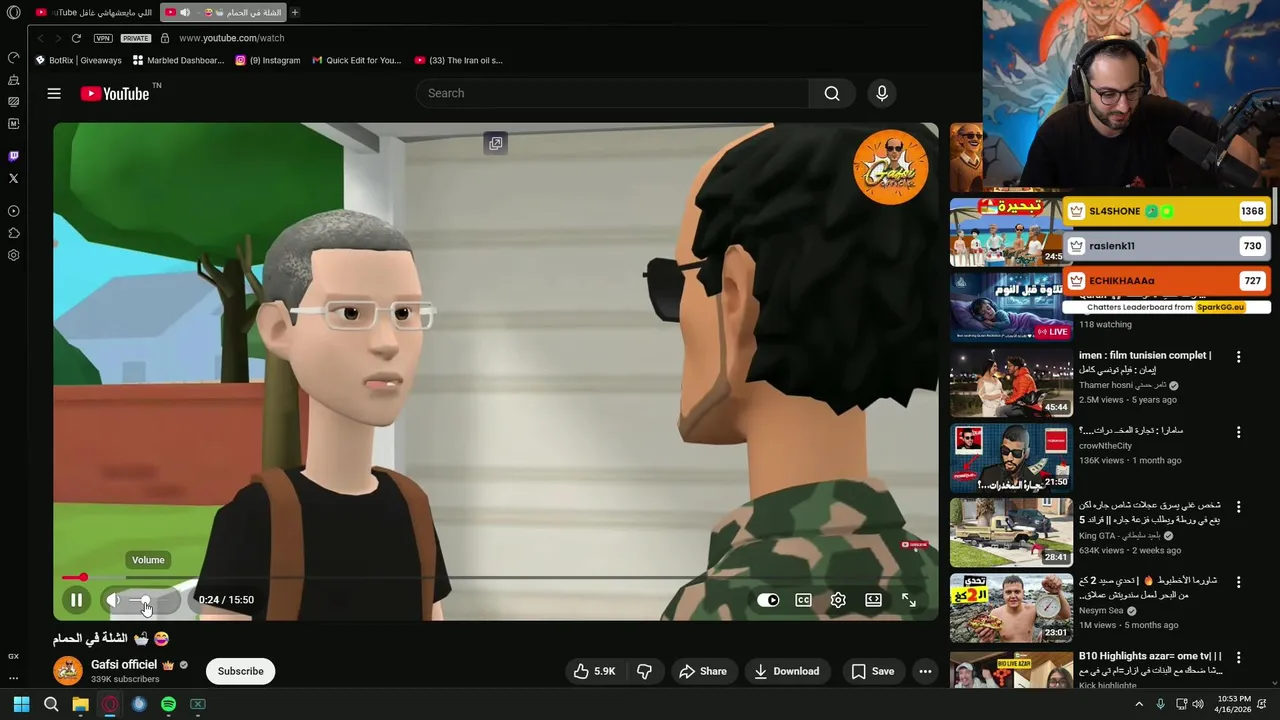Open the Marbled Dashboard bookmark
This screenshot has height=720, width=1280.
click(179, 60)
